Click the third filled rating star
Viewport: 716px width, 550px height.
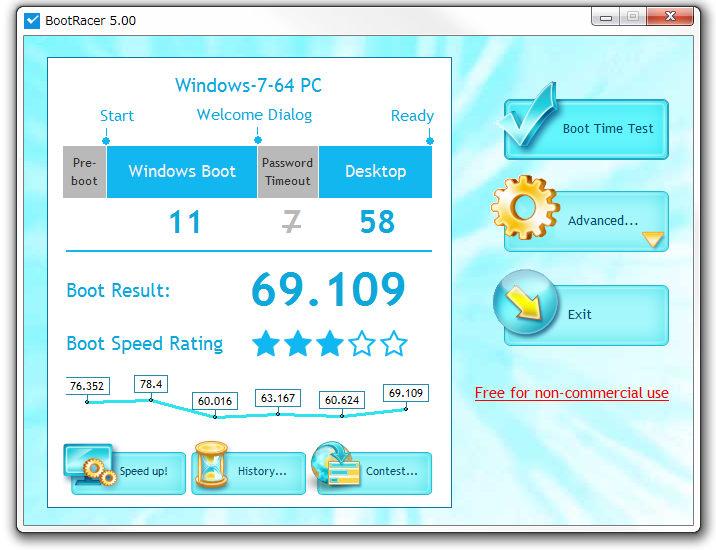330,343
